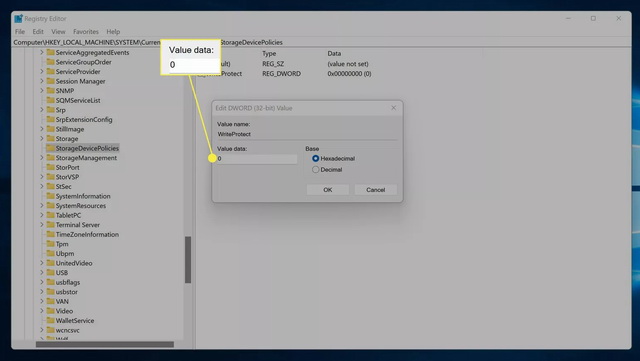Click the WalletService folder icon

click(51, 320)
